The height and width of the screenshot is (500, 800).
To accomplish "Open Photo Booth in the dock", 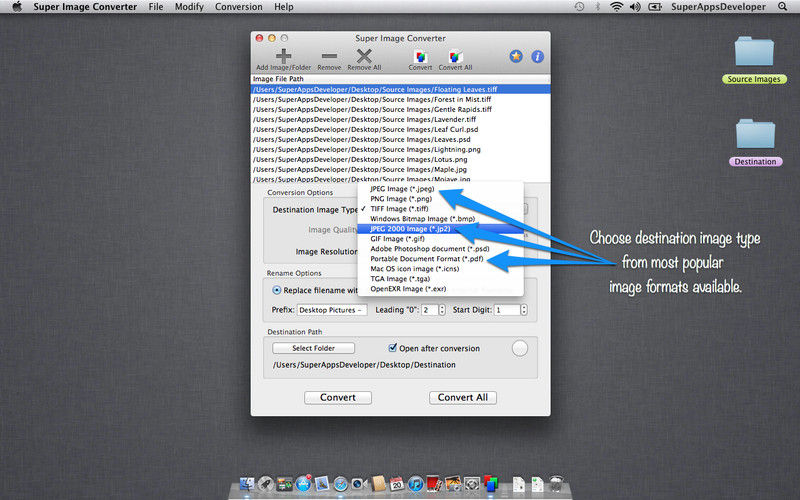I will tap(435, 484).
